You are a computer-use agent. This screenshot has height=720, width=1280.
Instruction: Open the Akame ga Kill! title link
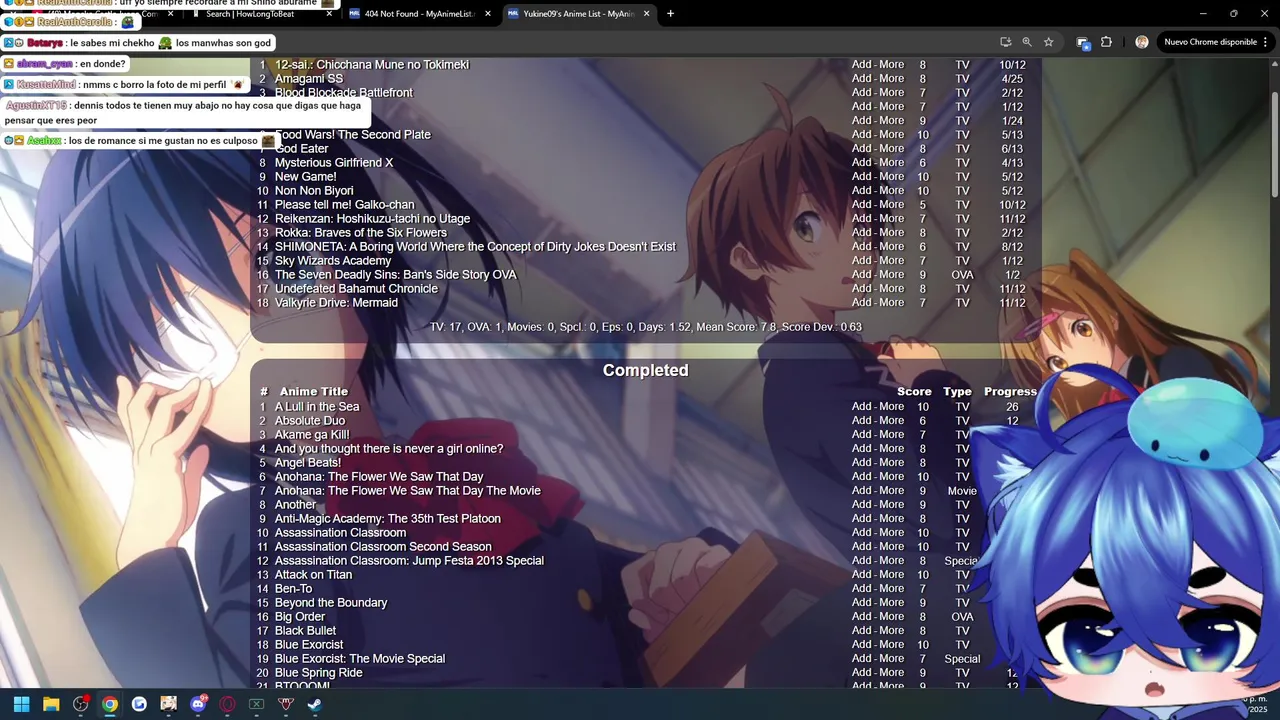point(312,435)
